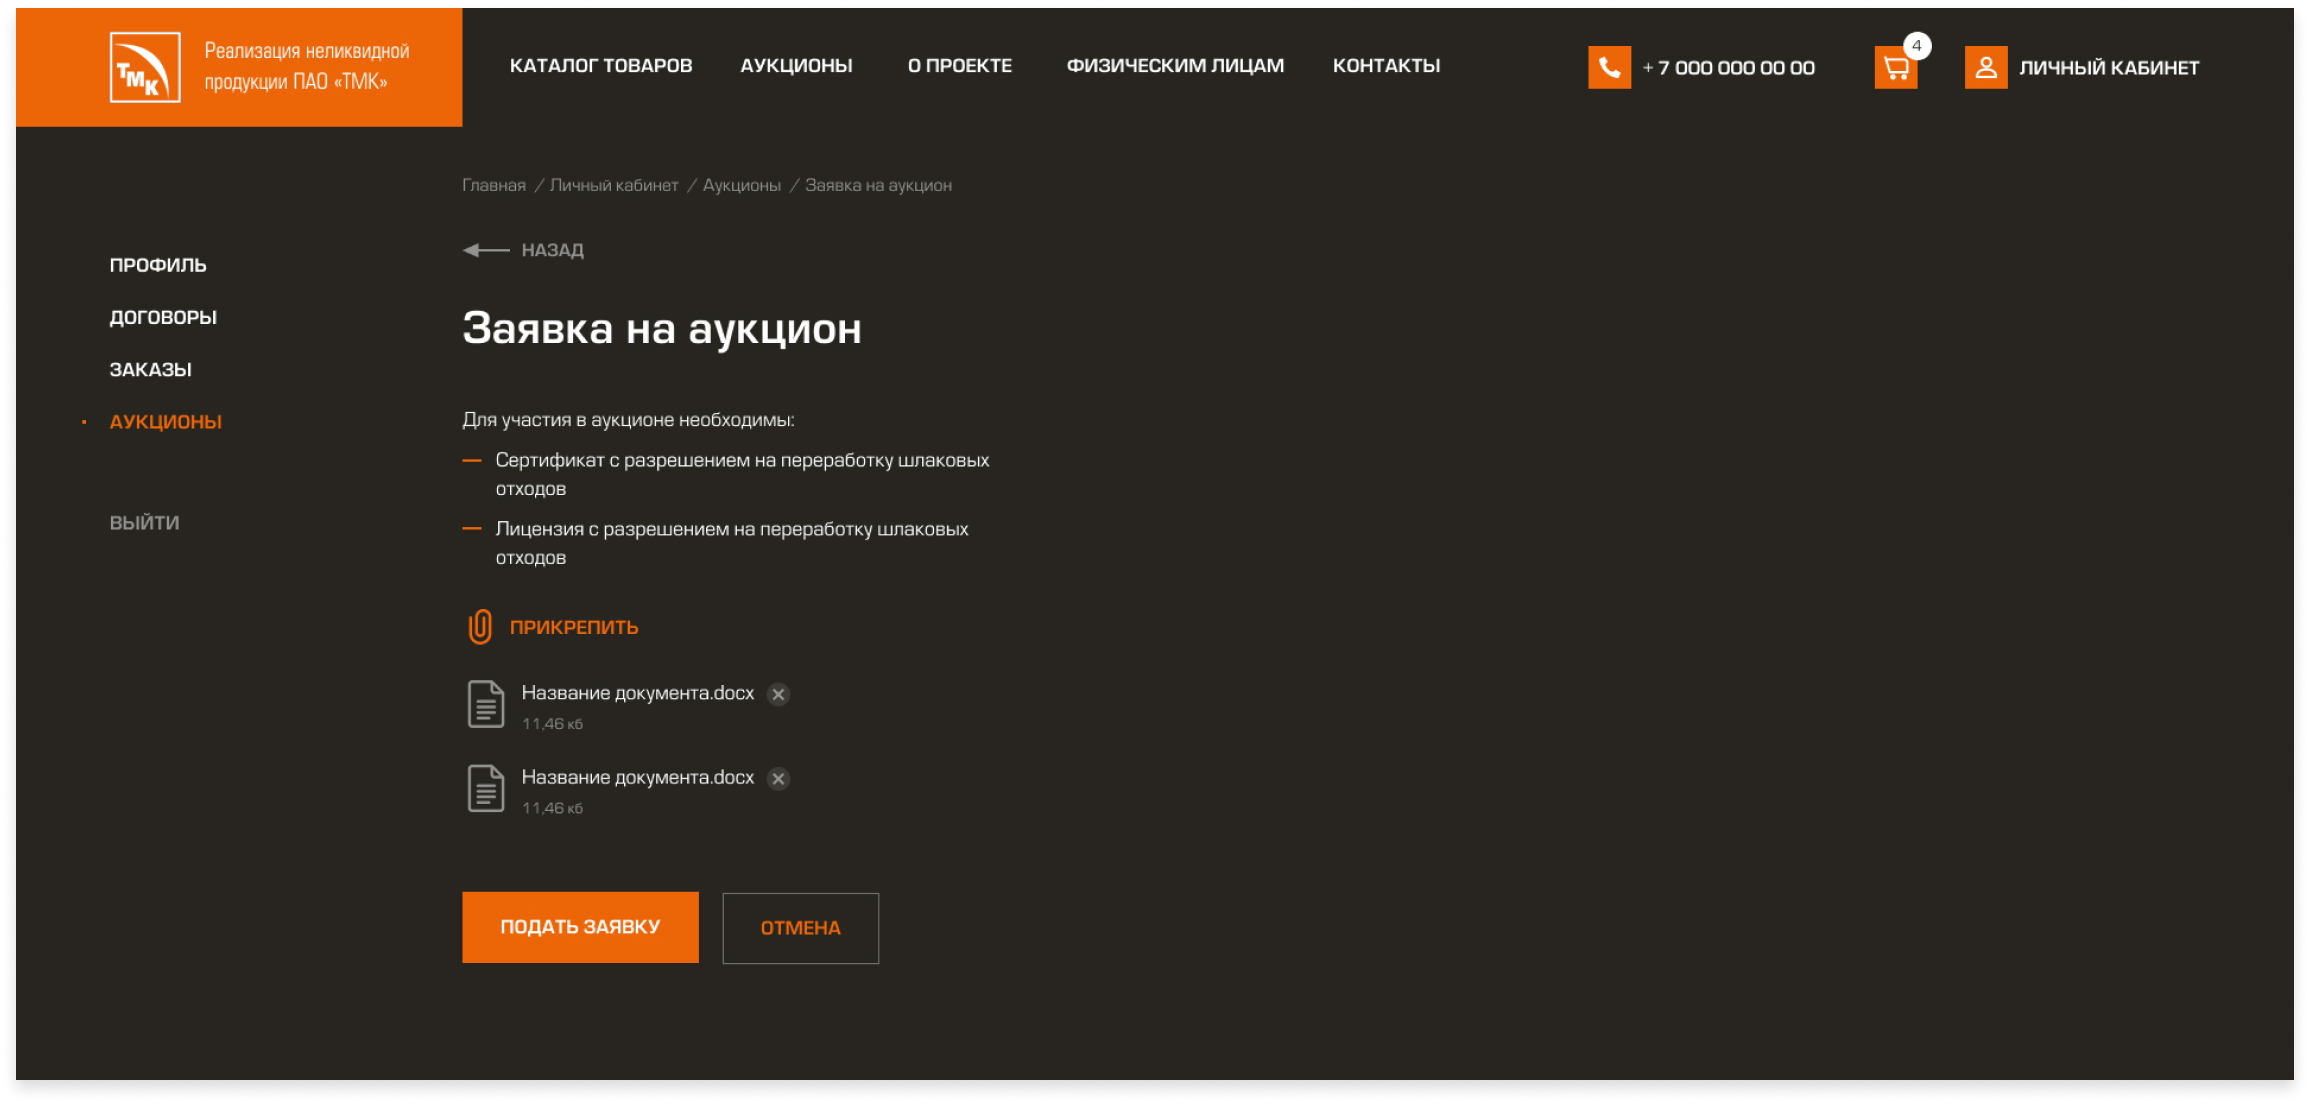Image resolution: width=2310 pixels, height=1104 pixels.
Task: Remove the second attached docx file
Action: click(x=778, y=778)
